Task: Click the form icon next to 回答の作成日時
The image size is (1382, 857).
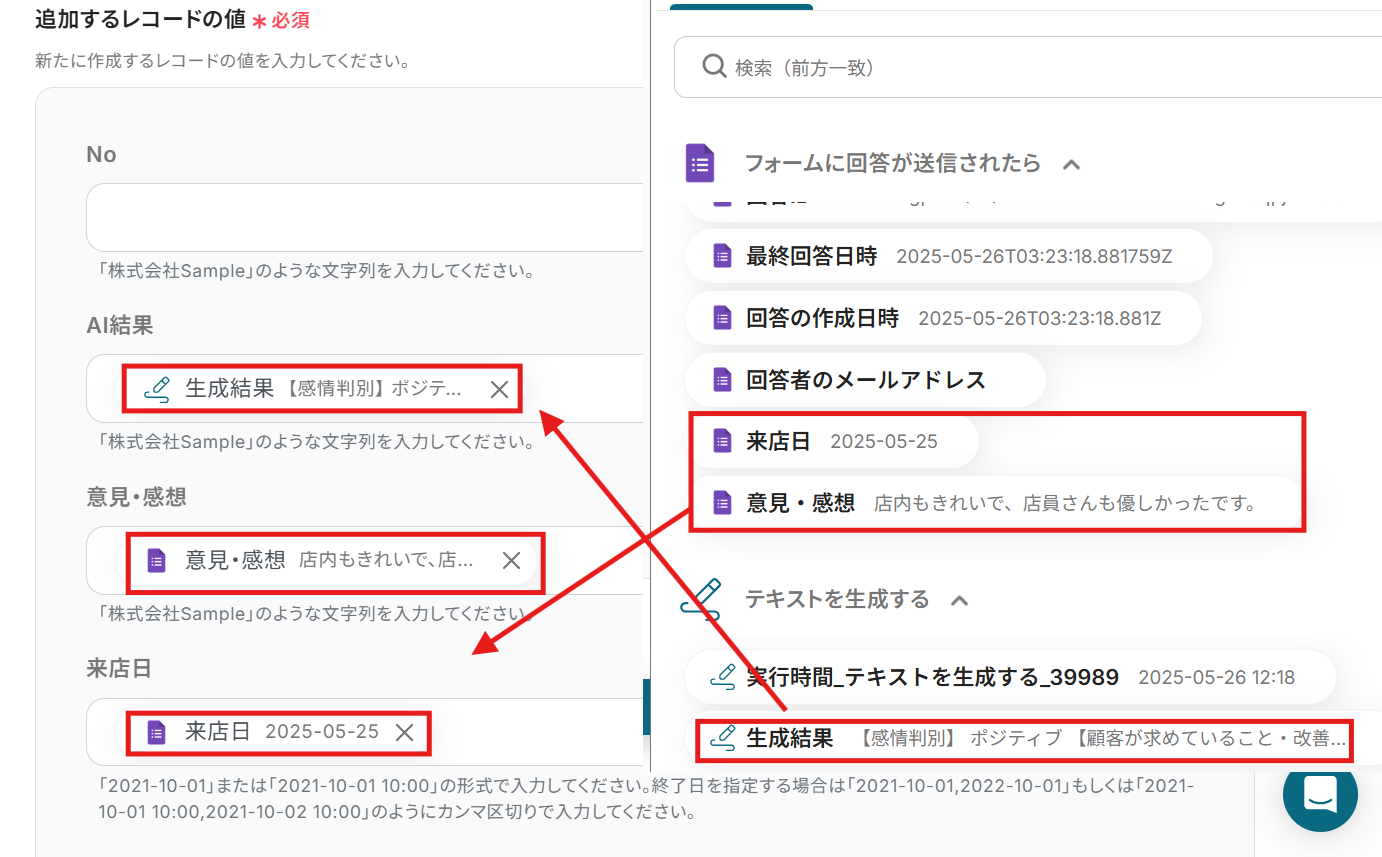Action: (x=722, y=318)
